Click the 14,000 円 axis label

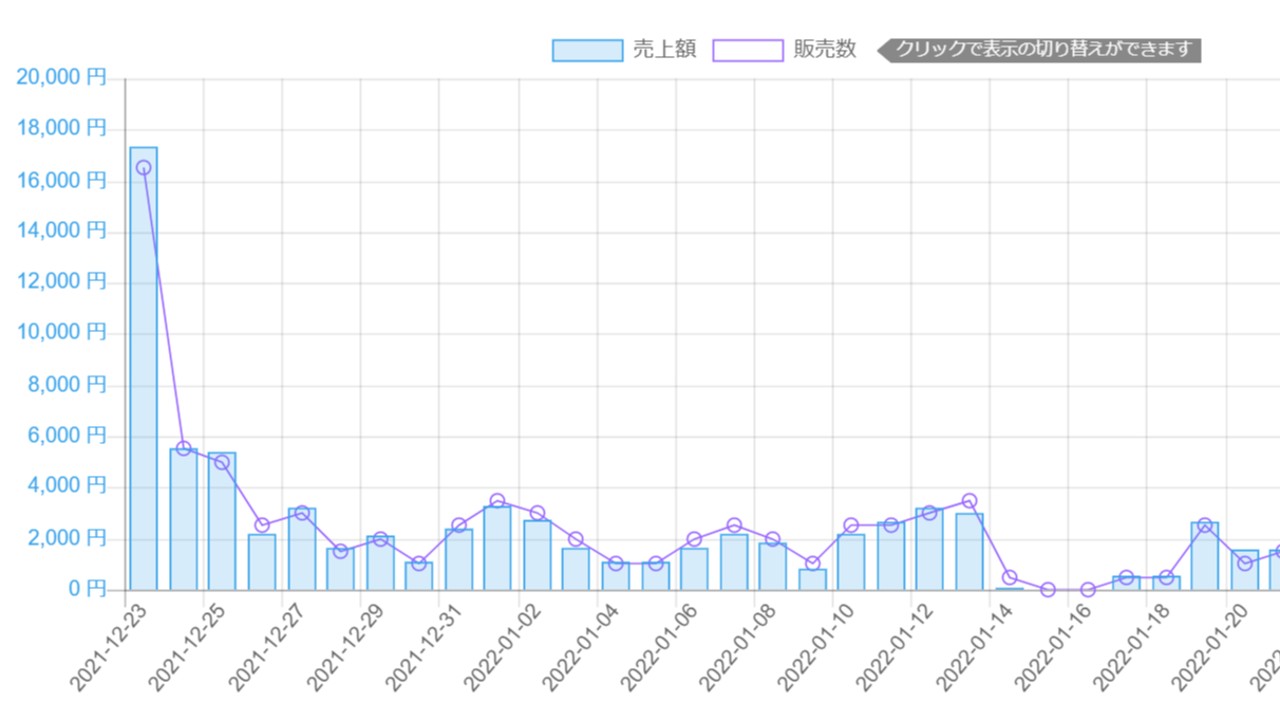[62, 231]
